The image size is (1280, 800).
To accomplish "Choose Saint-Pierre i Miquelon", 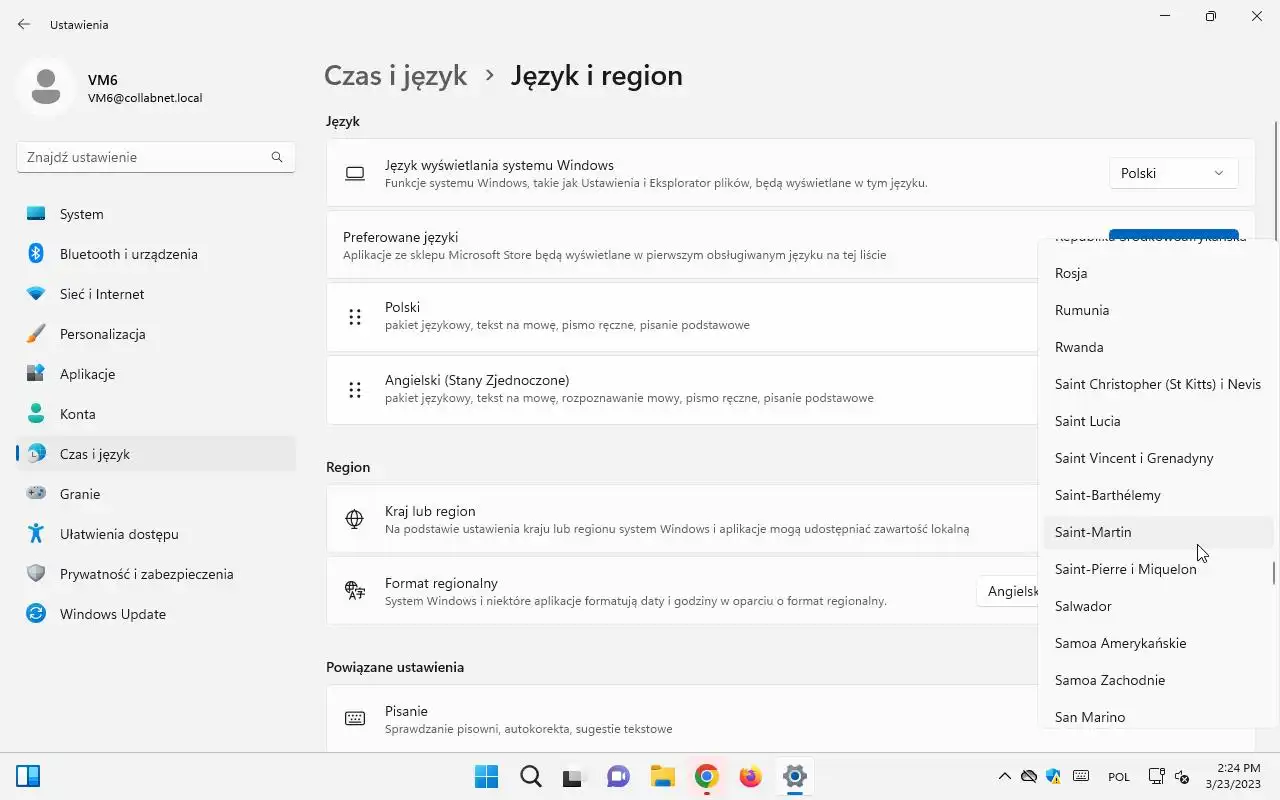I will pyautogui.click(x=1158, y=569).
